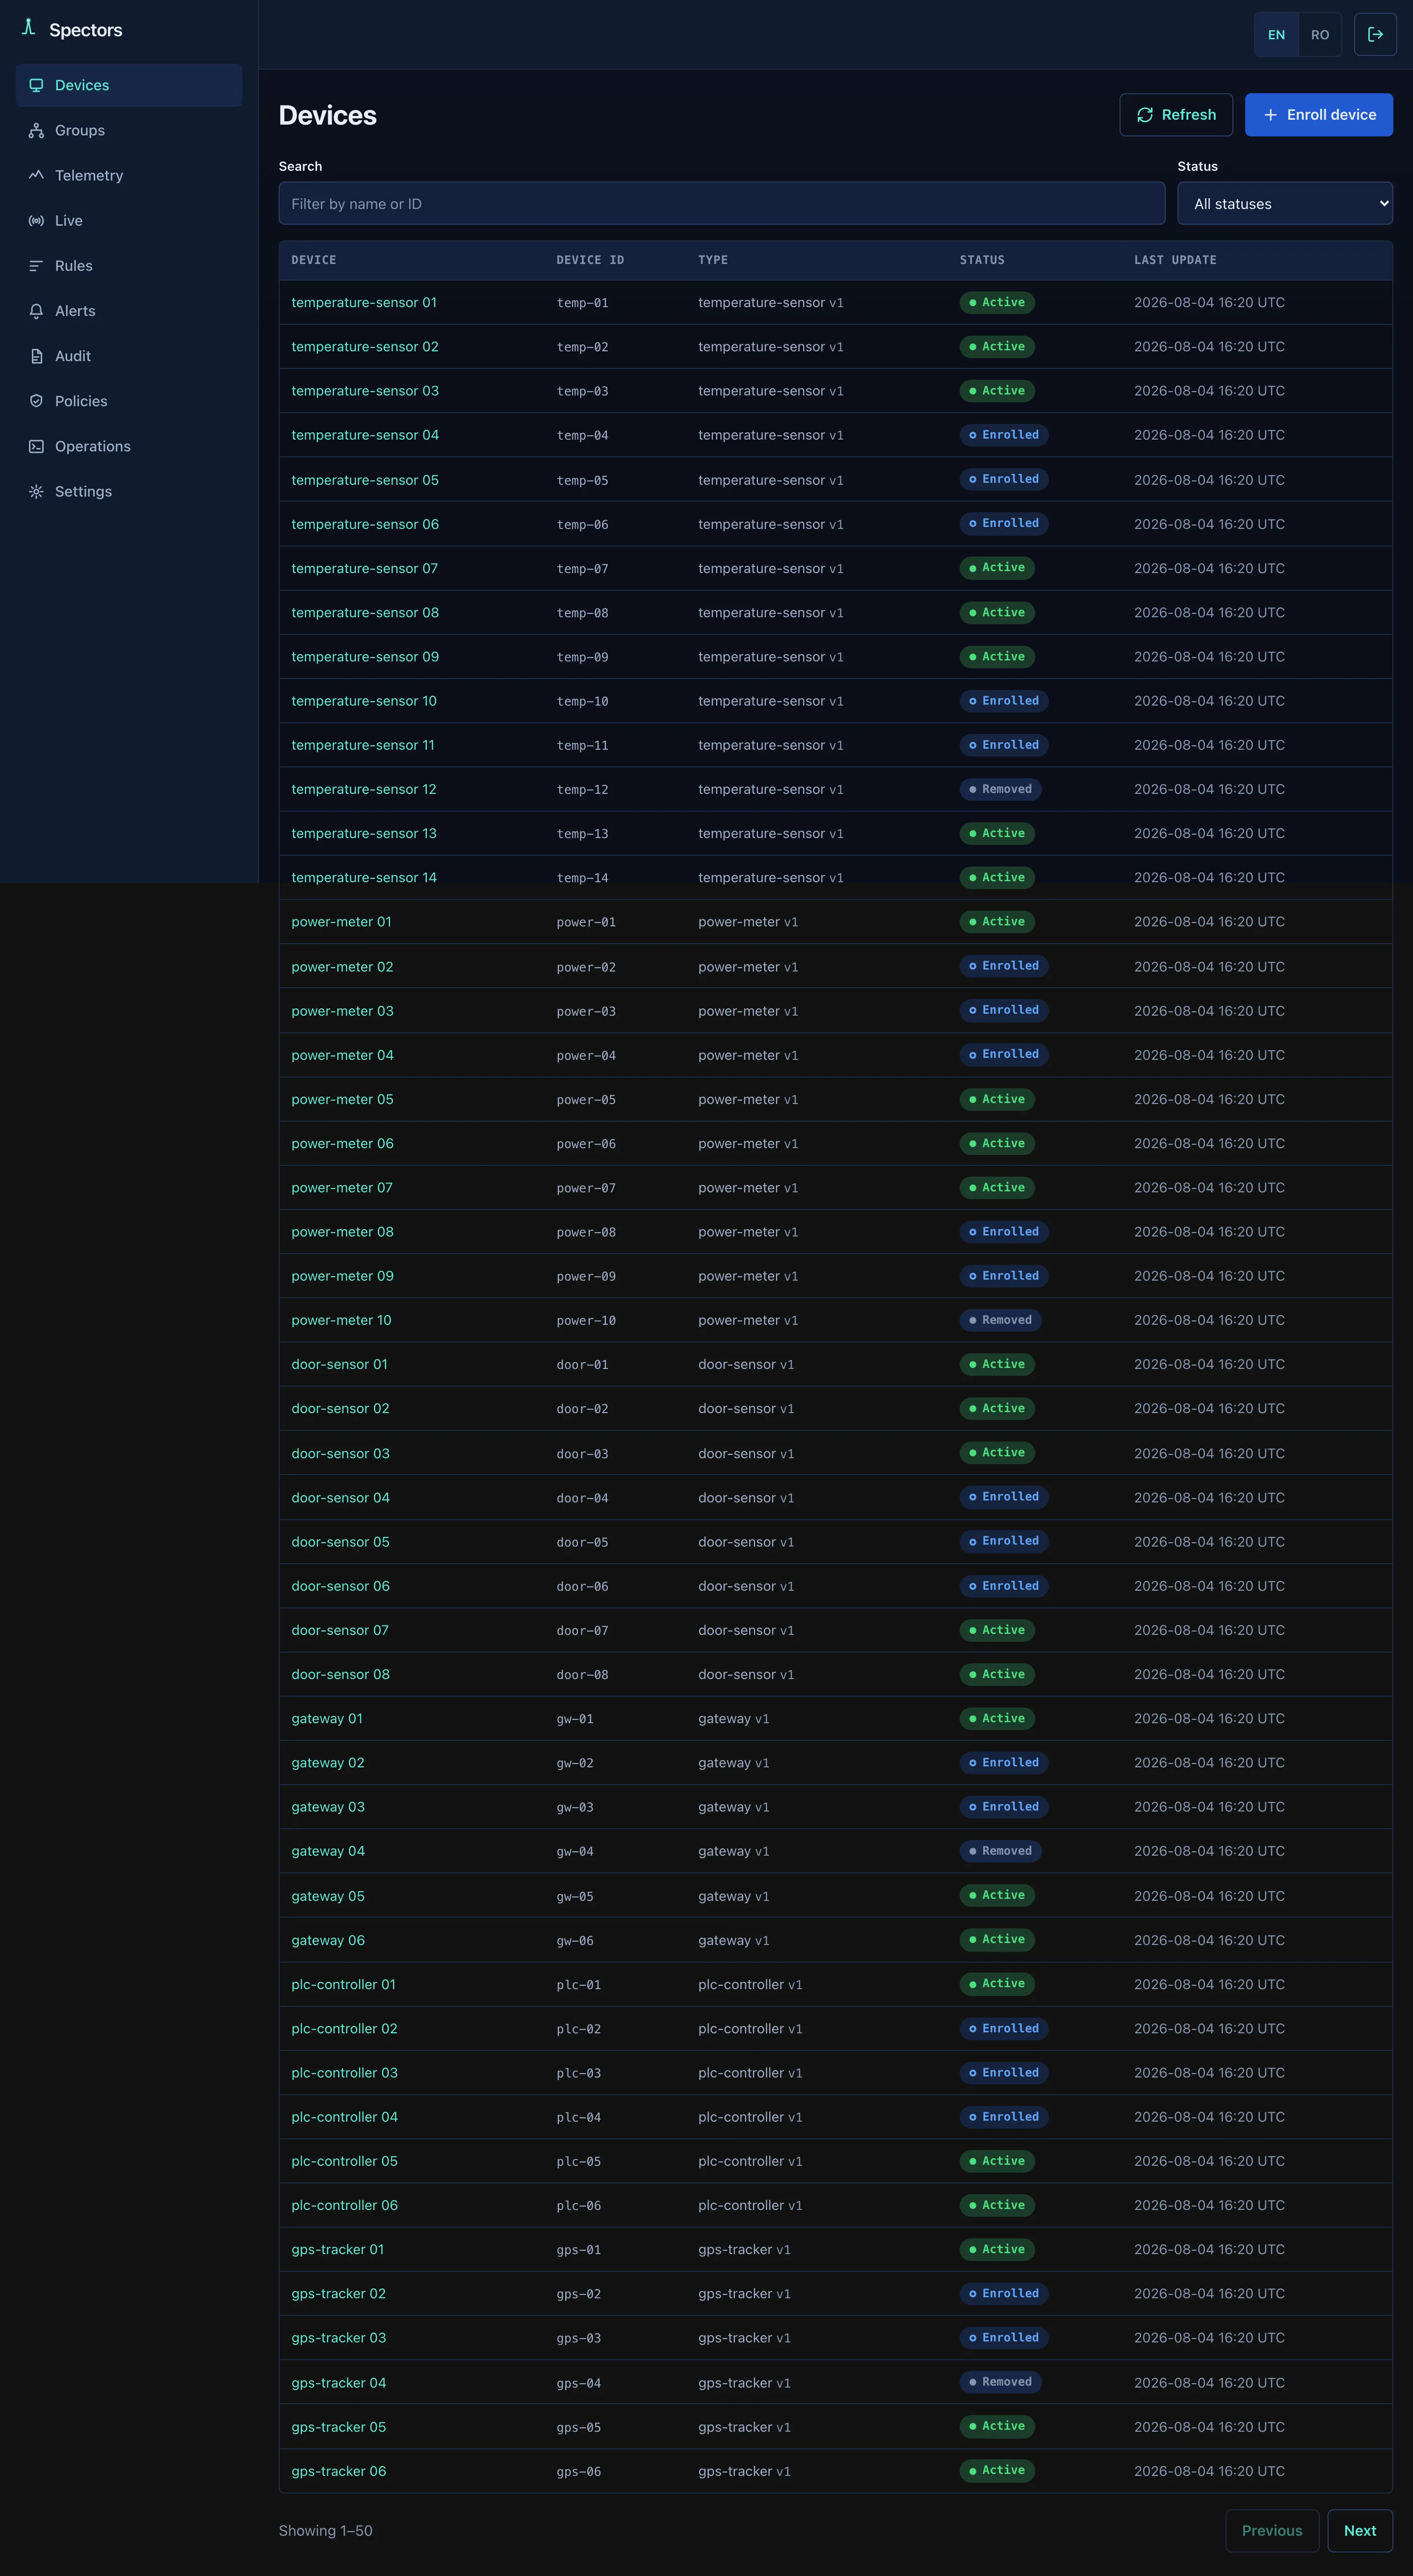The image size is (1413, 2576).
Task: Click the Removed badge for power-meter 10
Action: (1000, 1320)
